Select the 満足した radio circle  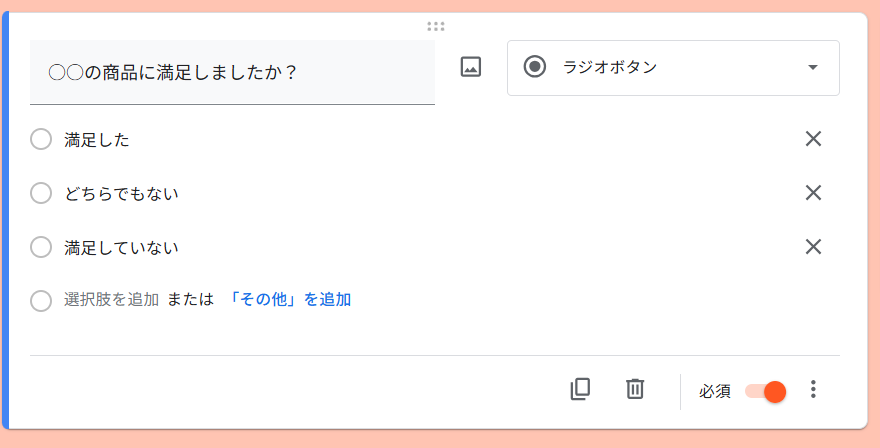coord(41,139)
